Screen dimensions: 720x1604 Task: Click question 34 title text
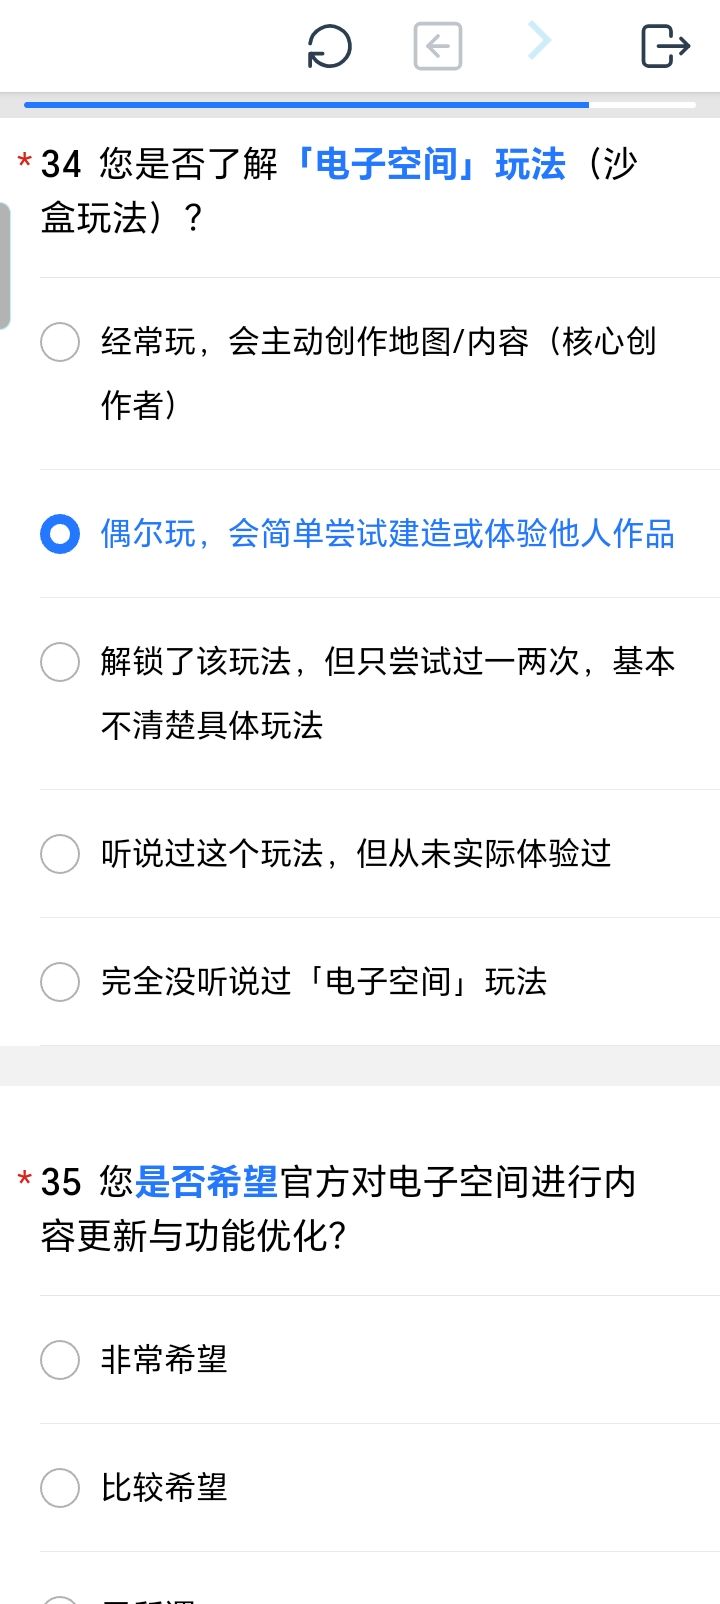coord(338,190)
